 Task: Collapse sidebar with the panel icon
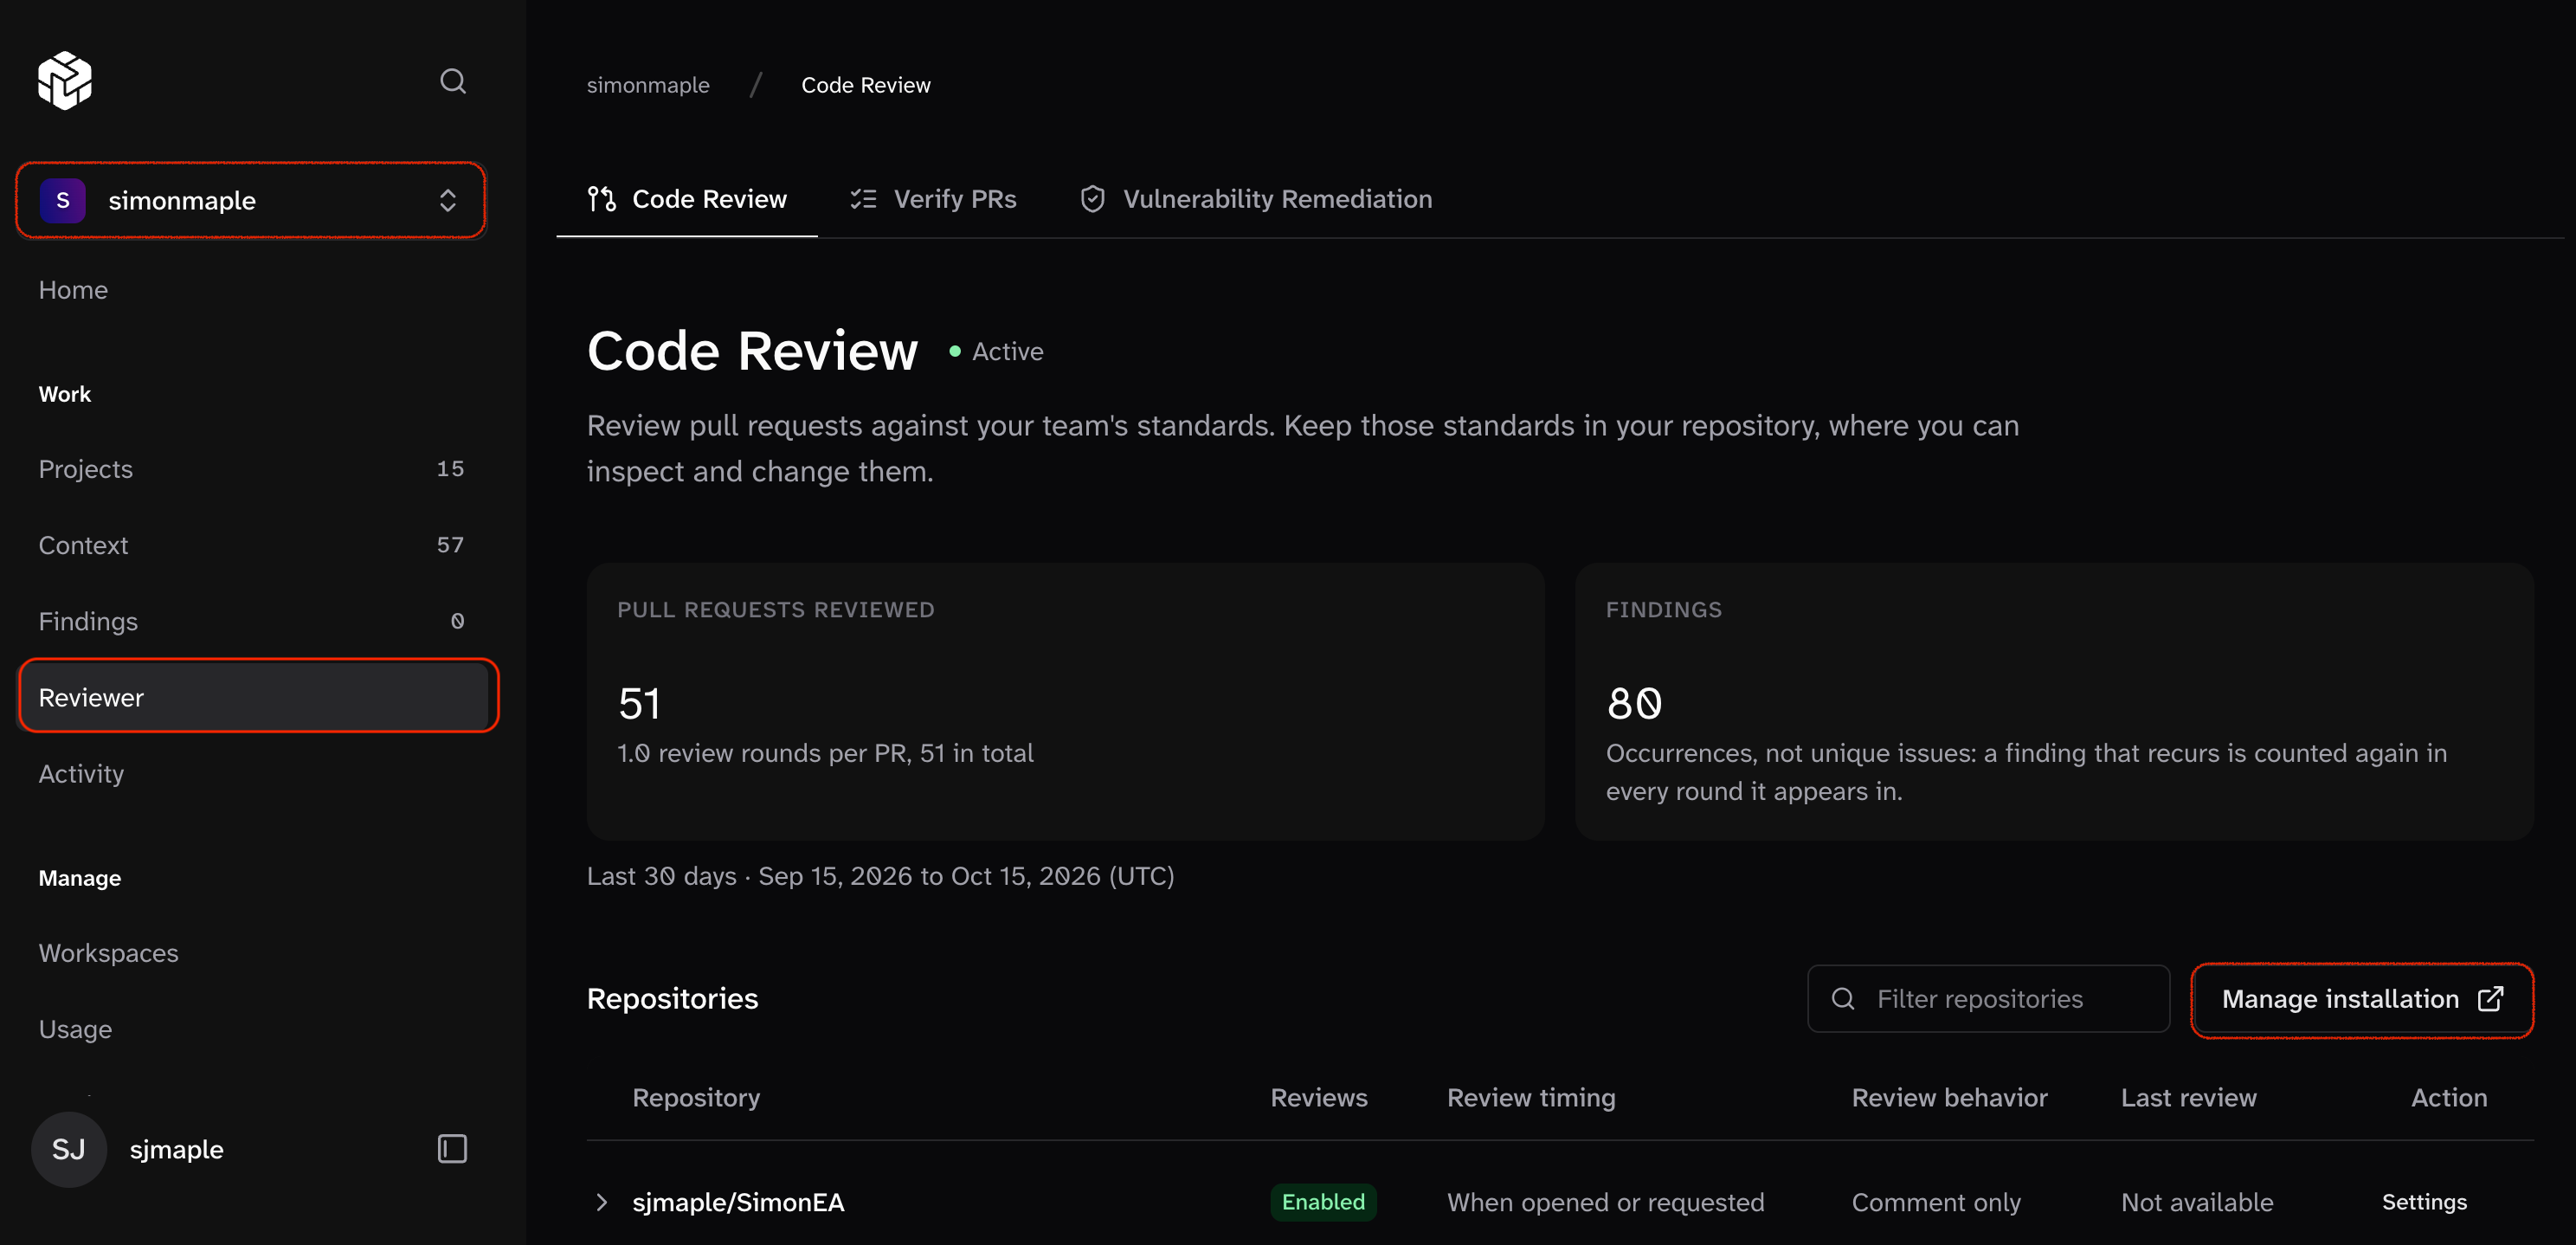[x=452, y=1149]
